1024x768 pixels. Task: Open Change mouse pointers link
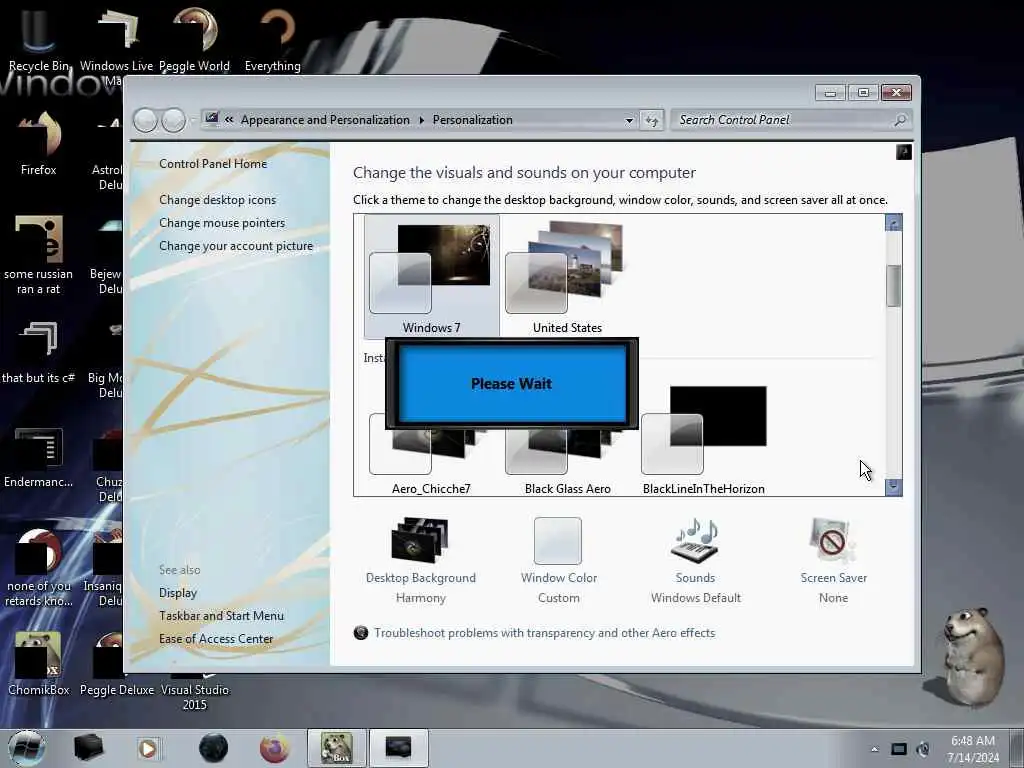[x=222, y=223]
